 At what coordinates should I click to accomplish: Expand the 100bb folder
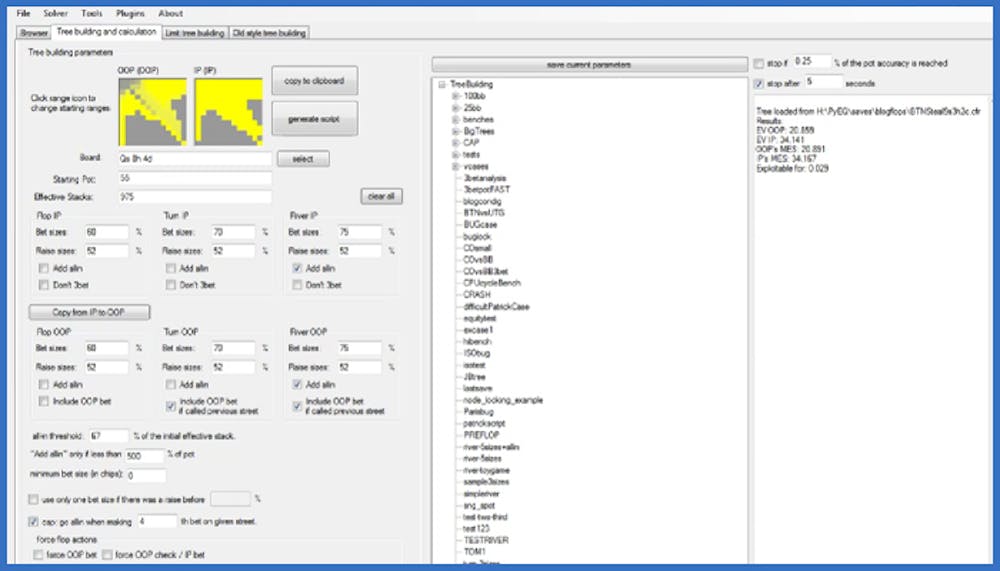point(456,96)
